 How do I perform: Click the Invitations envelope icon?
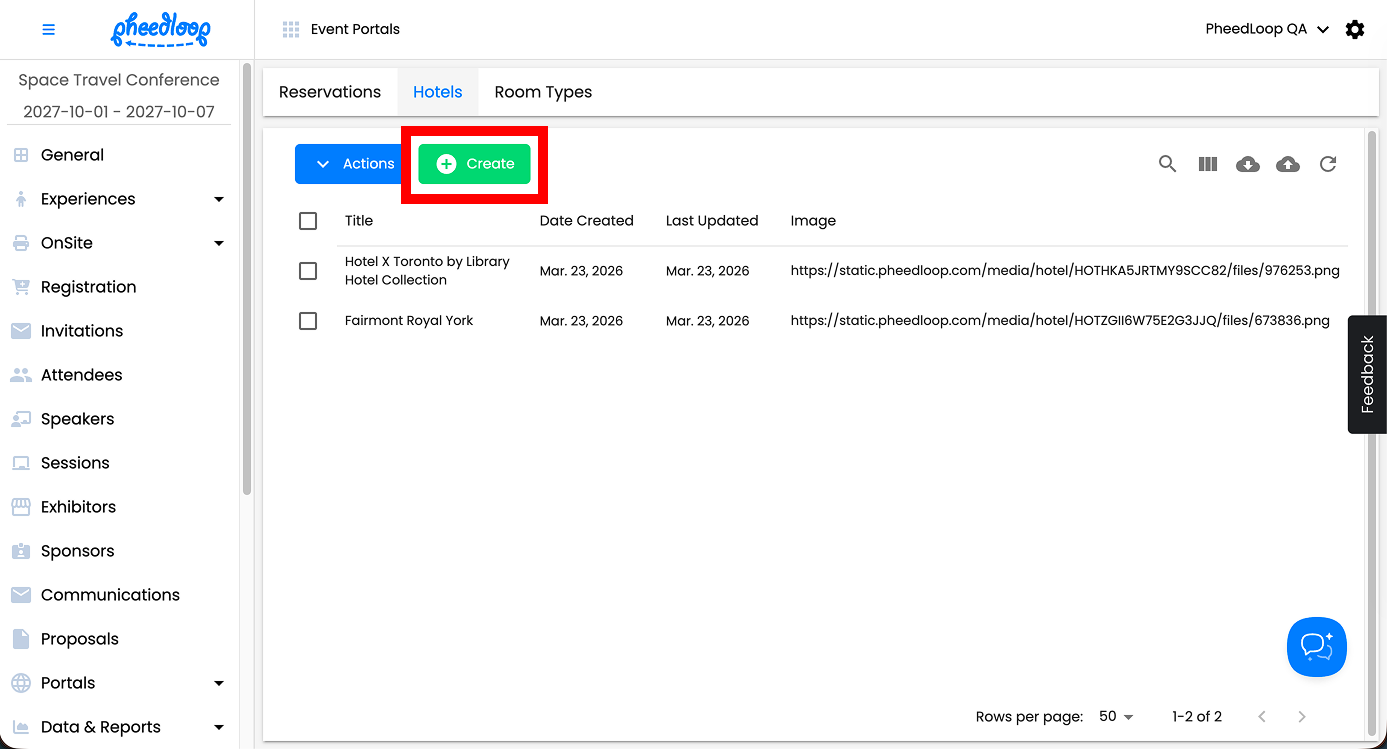point(20,331)
